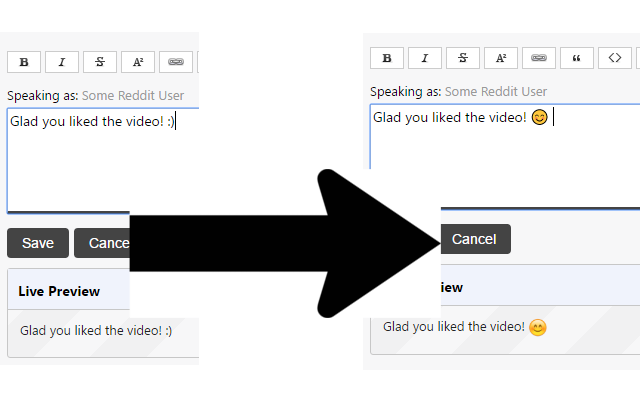Click Cancel in the left editor
The image size is (640, 400).
(x=103, y=243)
